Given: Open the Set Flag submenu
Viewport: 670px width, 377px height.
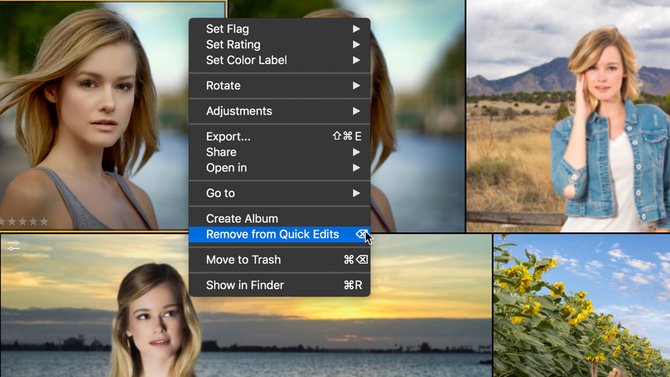Looking at the screenshot, I should (x=279, y=29).
